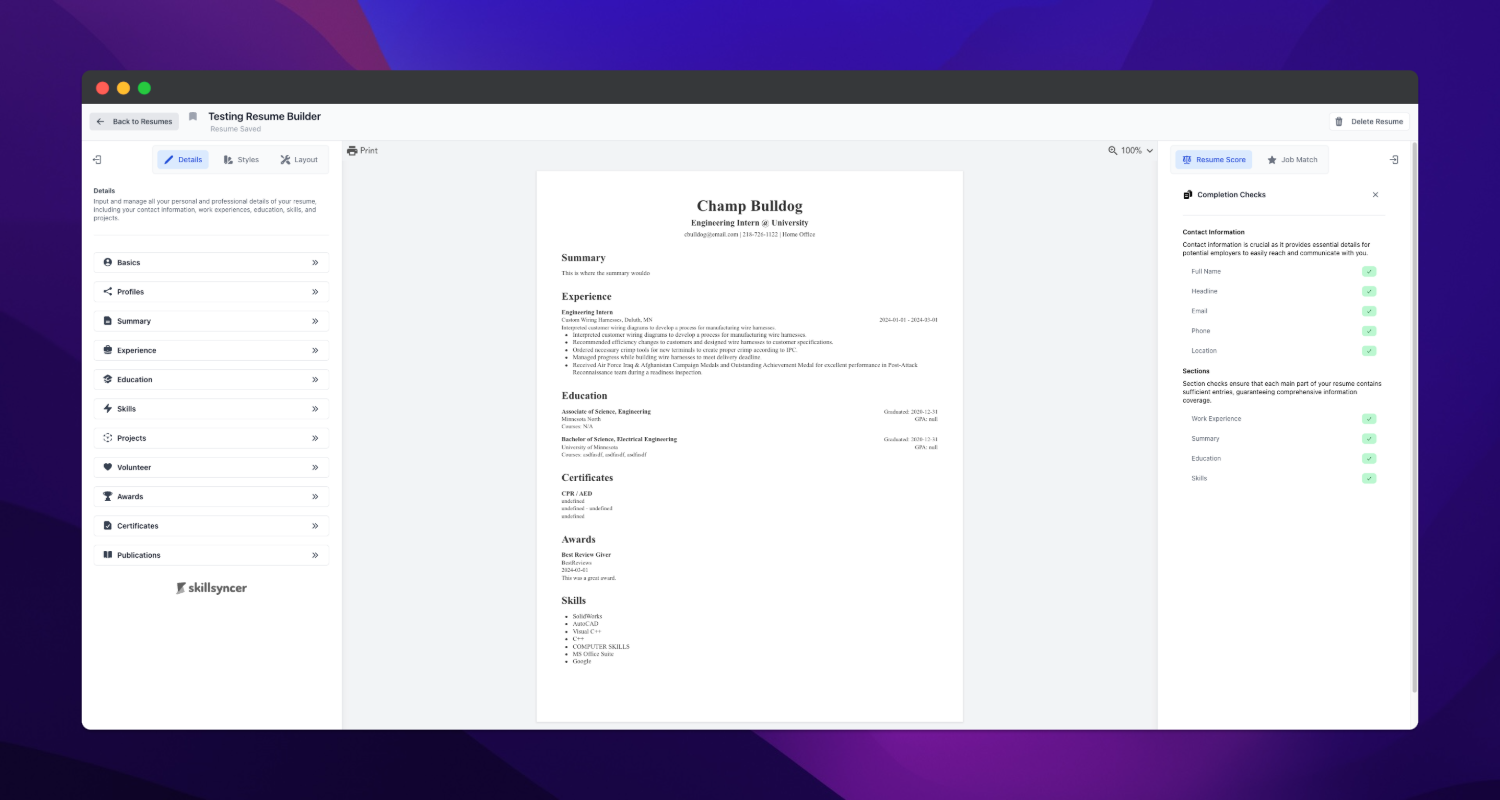Expand the Basics section

click(211, 263)
